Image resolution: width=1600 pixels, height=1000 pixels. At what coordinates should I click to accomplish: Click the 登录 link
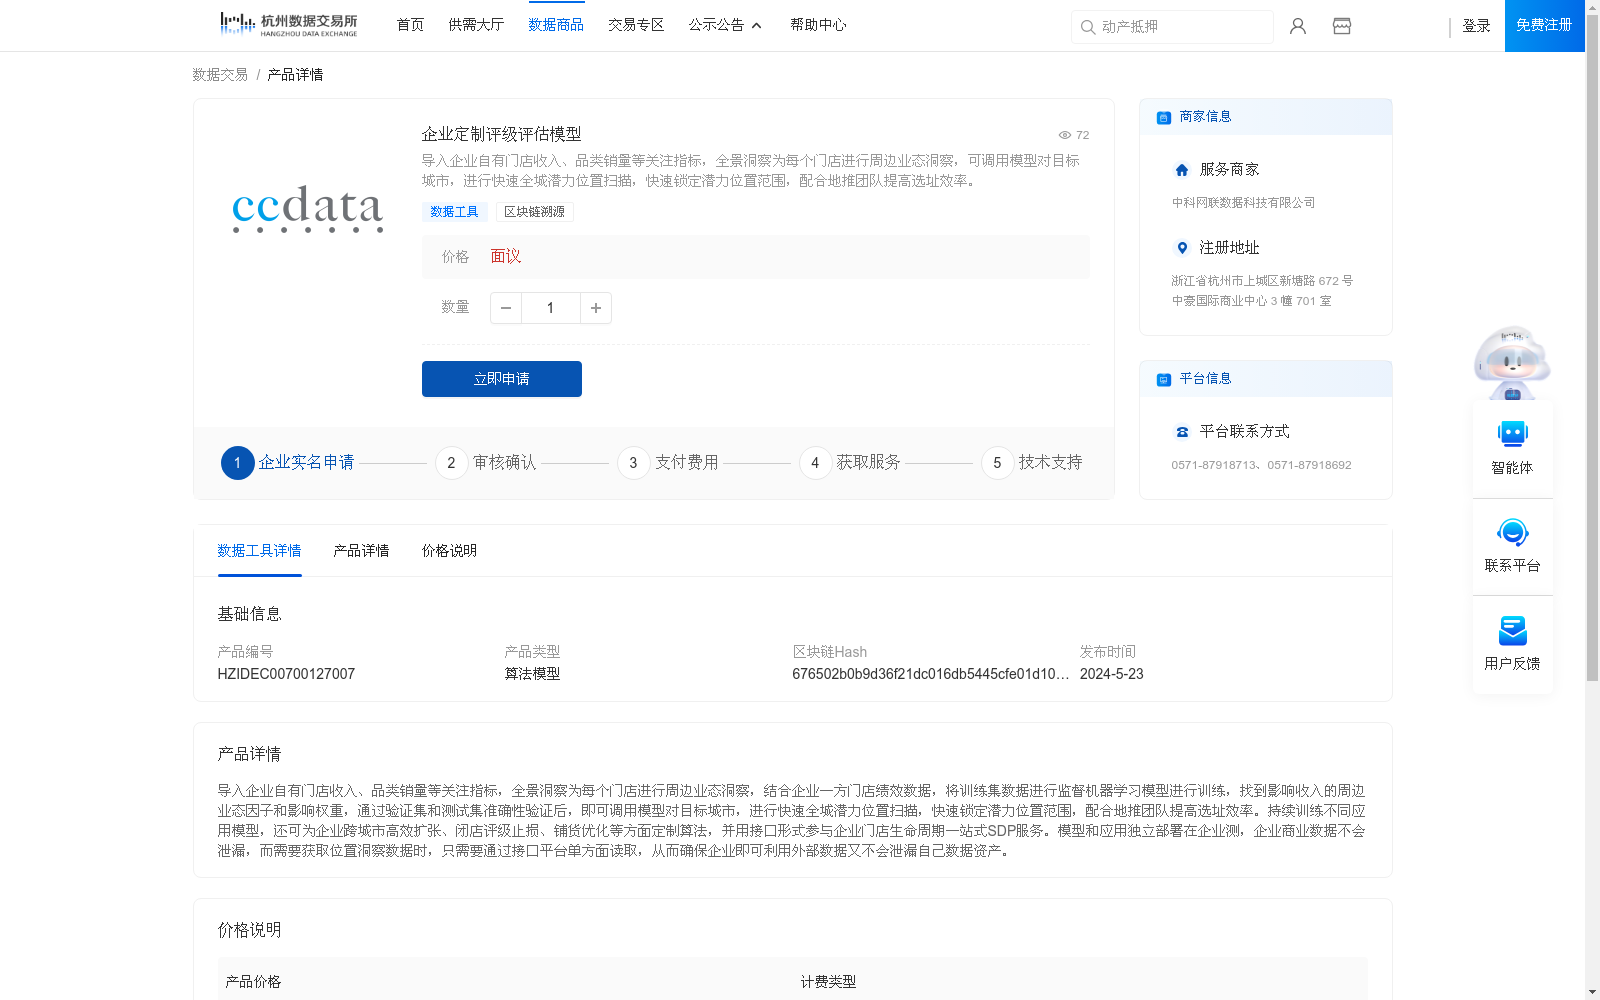[1476, 26]
